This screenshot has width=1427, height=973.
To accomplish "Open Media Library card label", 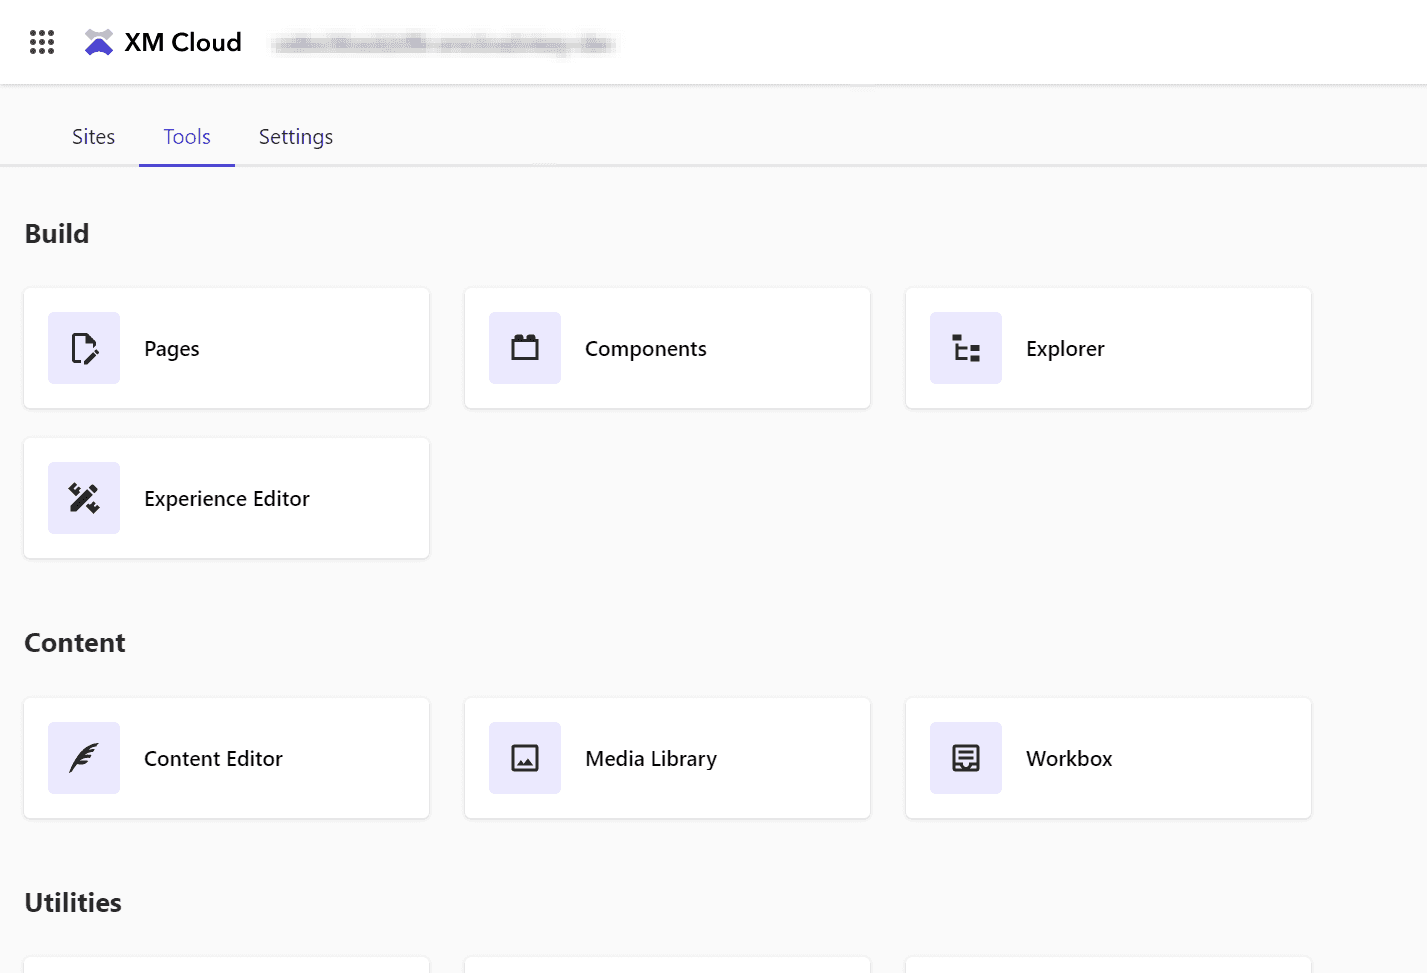I will pos(651,759).
